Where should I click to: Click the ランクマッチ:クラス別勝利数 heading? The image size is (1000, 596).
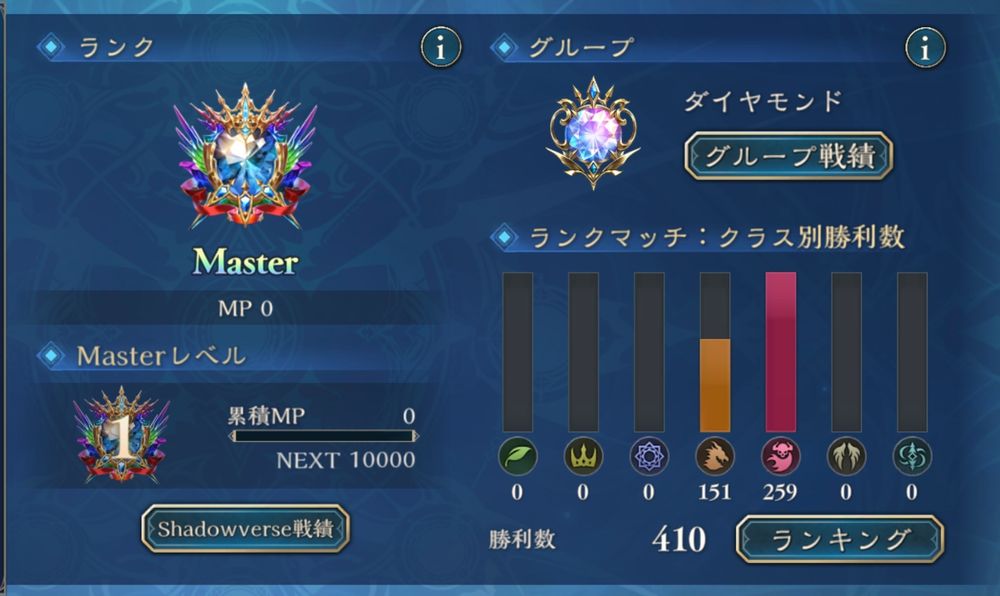717,237
